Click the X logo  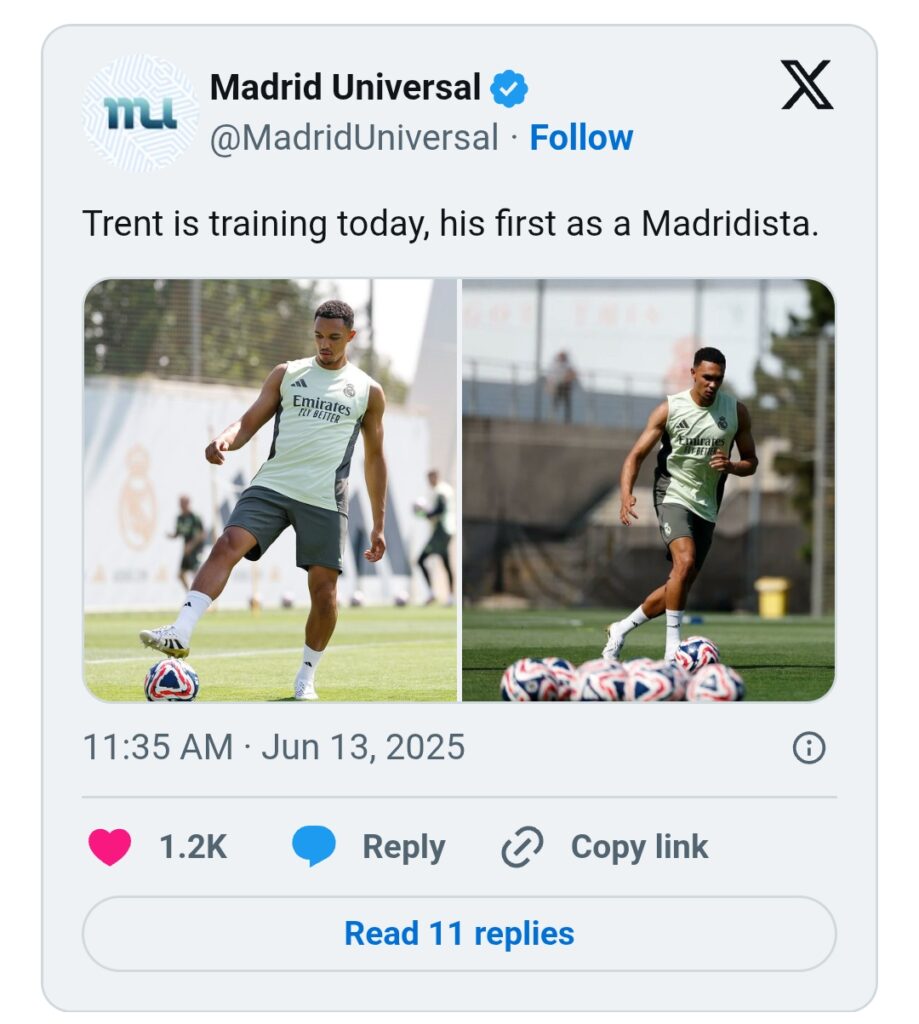(x=806, y=86)
